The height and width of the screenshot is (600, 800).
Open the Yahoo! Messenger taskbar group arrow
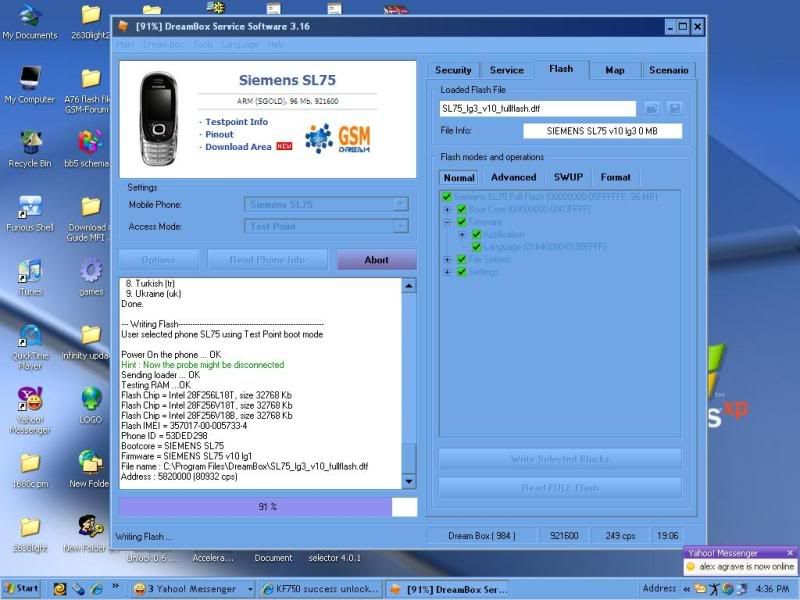click(x=250, y=589)
